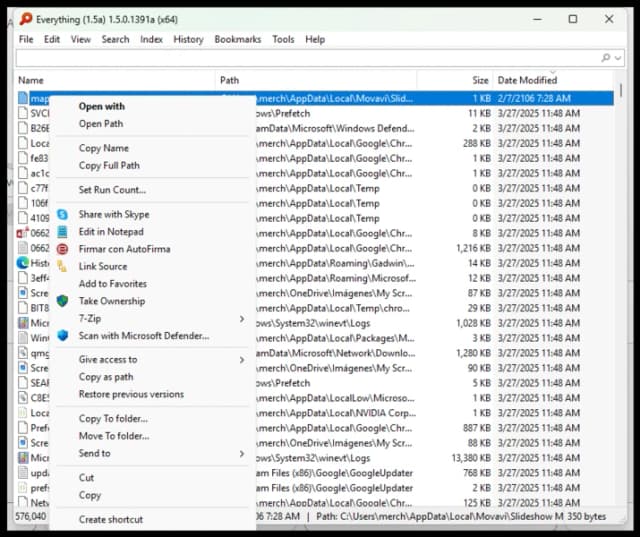Image resolution: width=640 pixels, height=537 pixels.
Task: Click the icon of the 'ac1c' file row
Action: point(23,173)
